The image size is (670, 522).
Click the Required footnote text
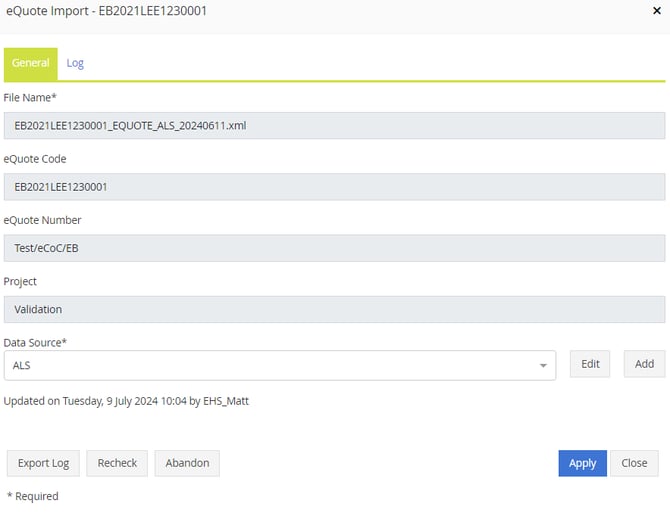pyautogui.click(x=33, y=496)
